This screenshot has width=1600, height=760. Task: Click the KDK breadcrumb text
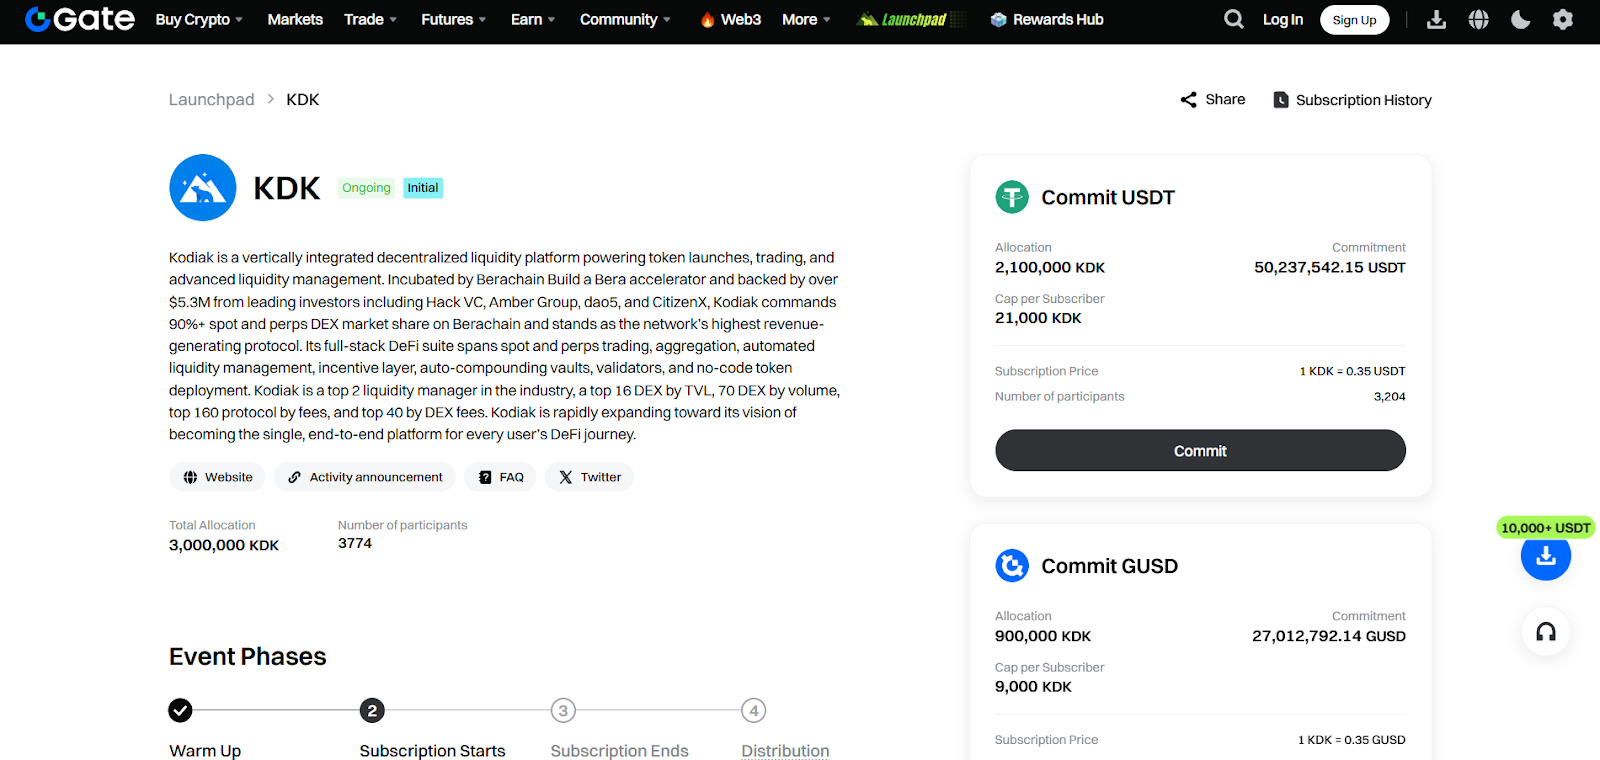pyautogui.click(x=302, y=100)
